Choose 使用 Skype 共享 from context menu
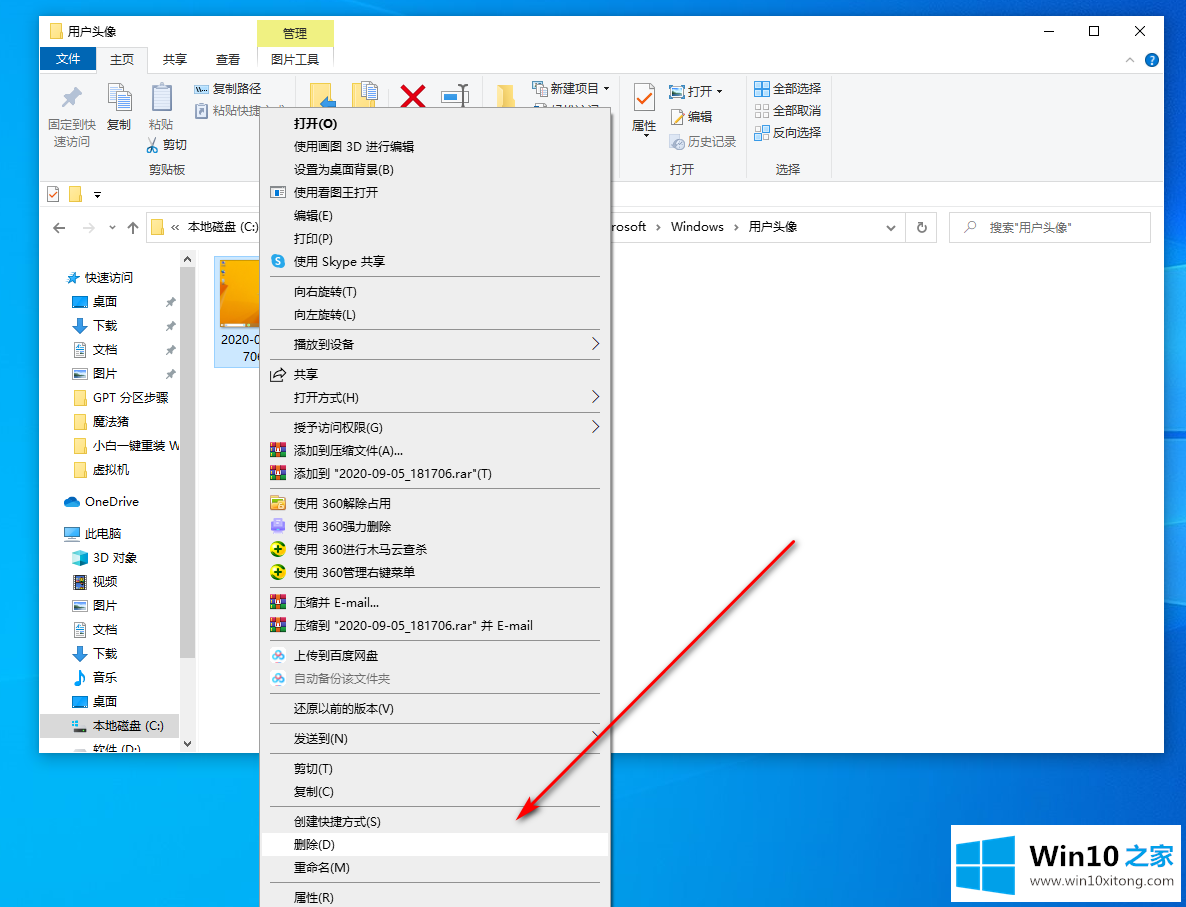The width and height of the screenshot is (1186, 907). point(435,261)
